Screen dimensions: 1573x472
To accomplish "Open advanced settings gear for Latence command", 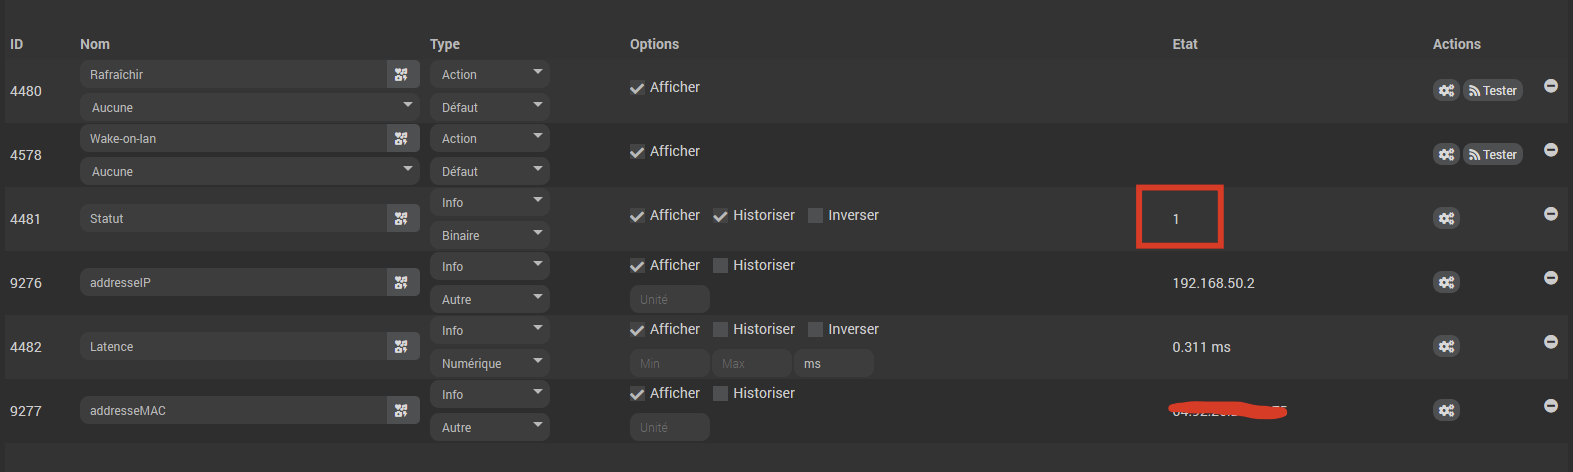I will pyautogui.click(x=1446, y=346).
